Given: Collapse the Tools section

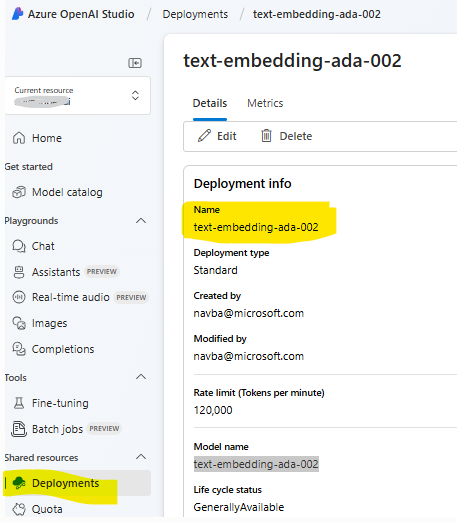Looking at the screenshot, I should pyautogui.click(x=141, y=377).
